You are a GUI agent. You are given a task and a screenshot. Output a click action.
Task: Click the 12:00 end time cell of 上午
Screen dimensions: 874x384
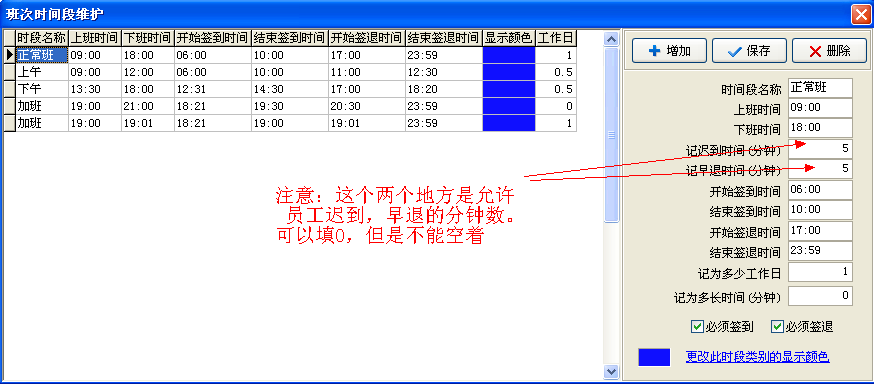[148, 72]
